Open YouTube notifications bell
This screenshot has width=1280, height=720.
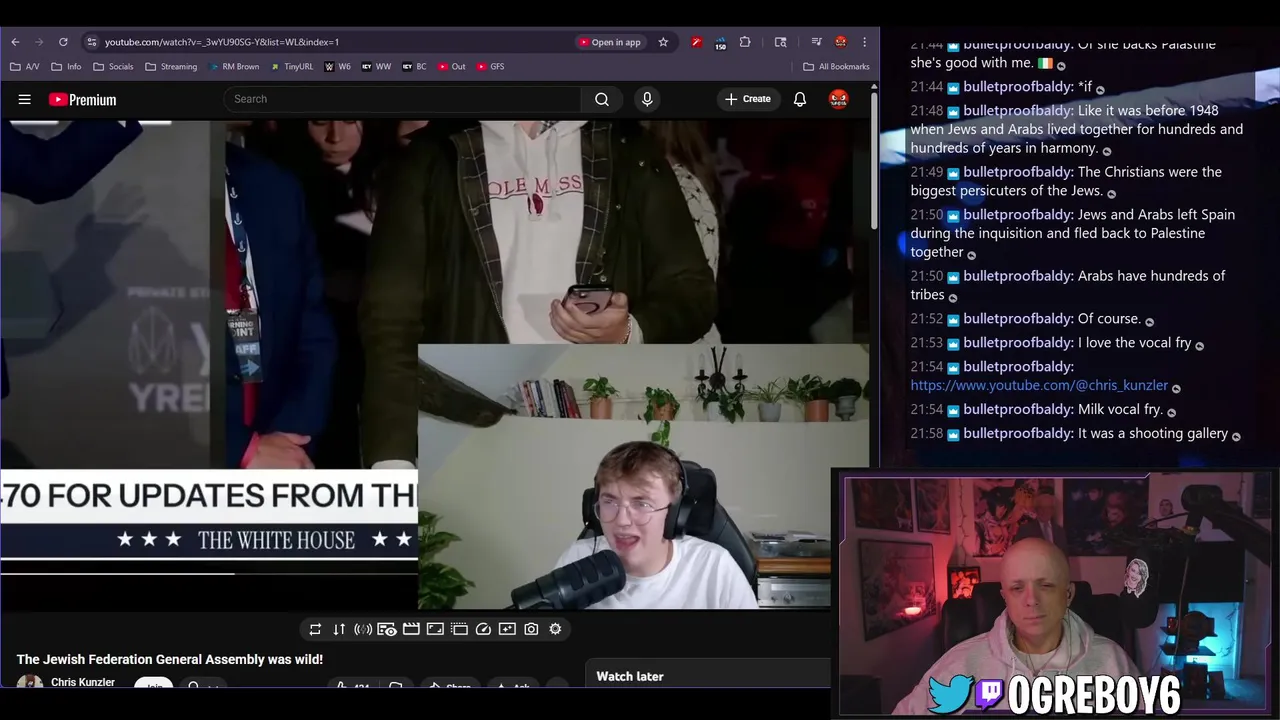[800, 99]
